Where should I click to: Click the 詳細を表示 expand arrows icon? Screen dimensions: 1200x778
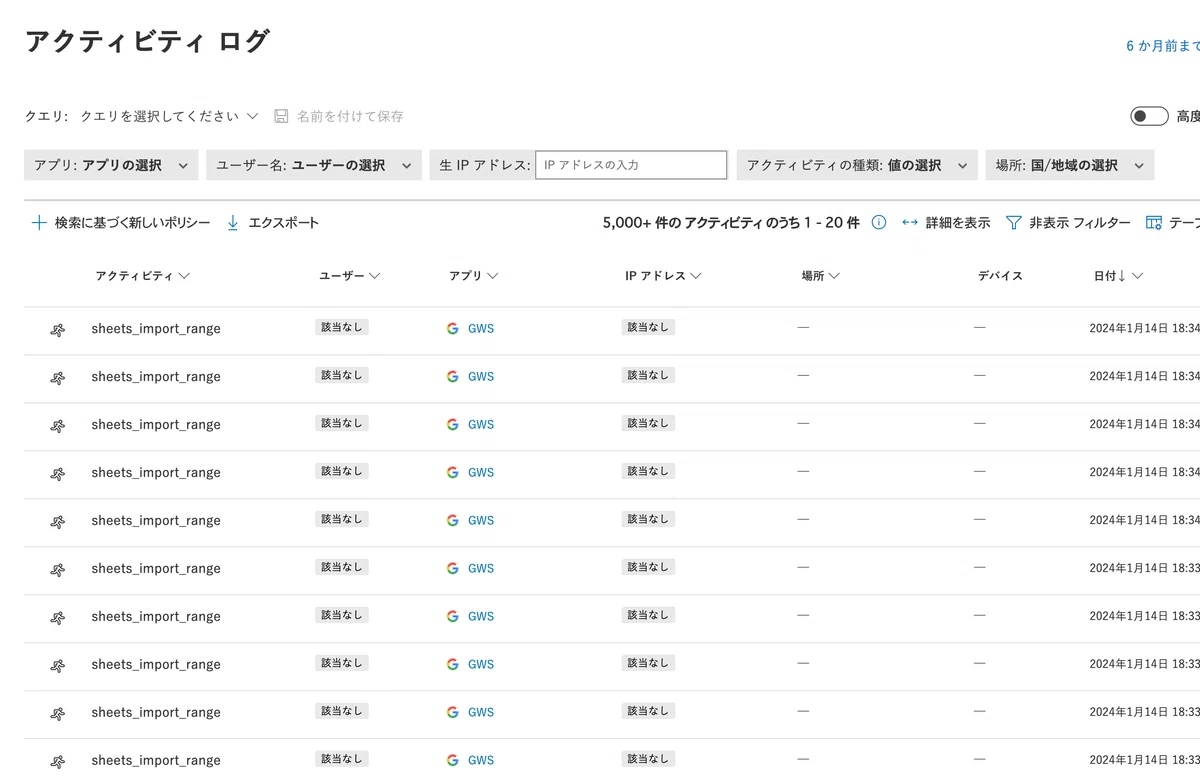pyautogui.click(x=910, y=223)
